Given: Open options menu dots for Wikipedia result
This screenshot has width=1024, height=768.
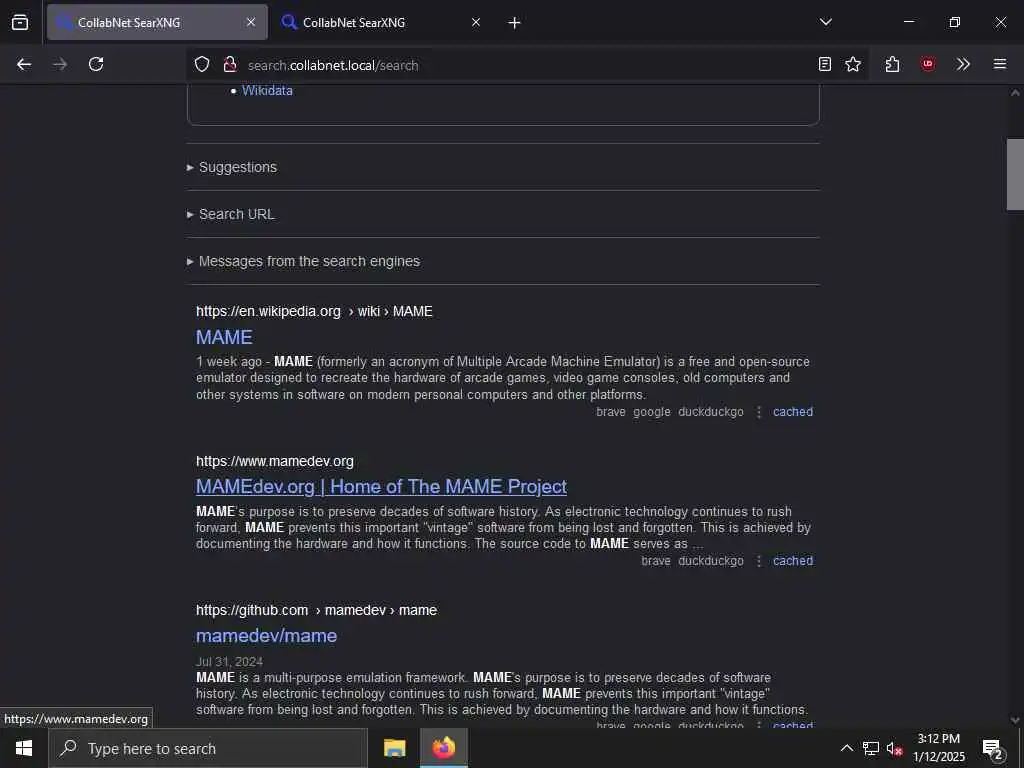Looking at the screenshot, I should [759, 412].
